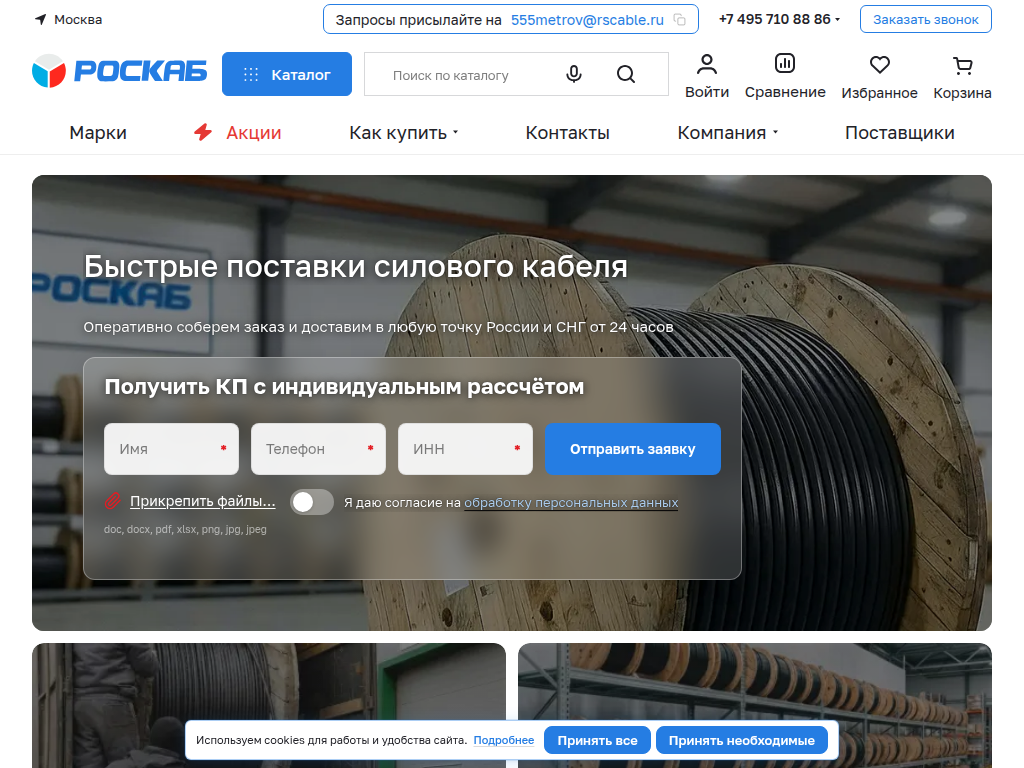The image size is (1024, 768).
Task: Open the Марки menu item
Action: pos(98,133)
